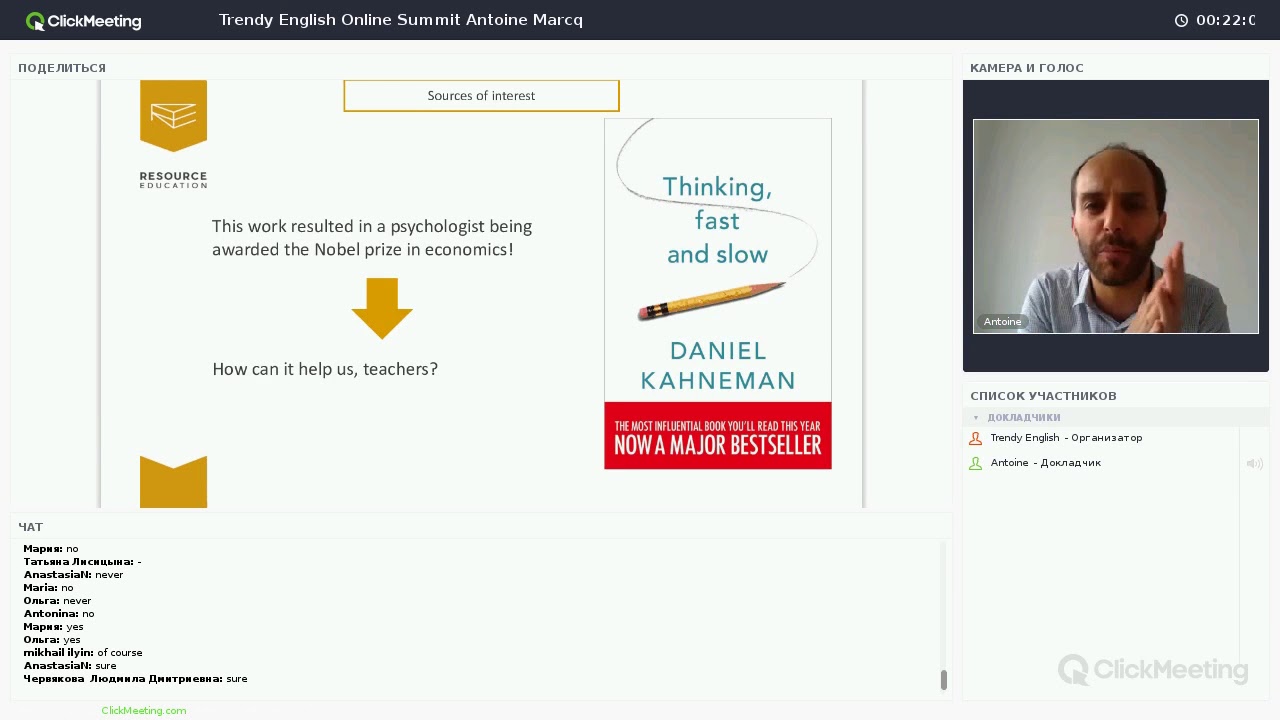Click the elapsed time "00:22:0"
Viewport: 1280px width, 720px height.
[x=1226, y=20]
